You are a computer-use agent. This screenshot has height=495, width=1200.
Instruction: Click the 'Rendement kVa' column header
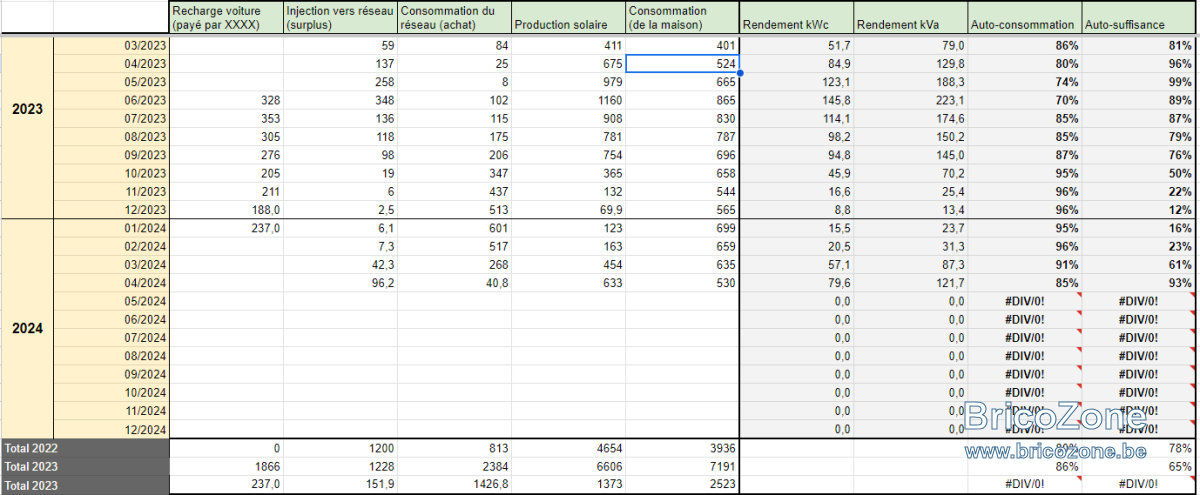[911, 17]
